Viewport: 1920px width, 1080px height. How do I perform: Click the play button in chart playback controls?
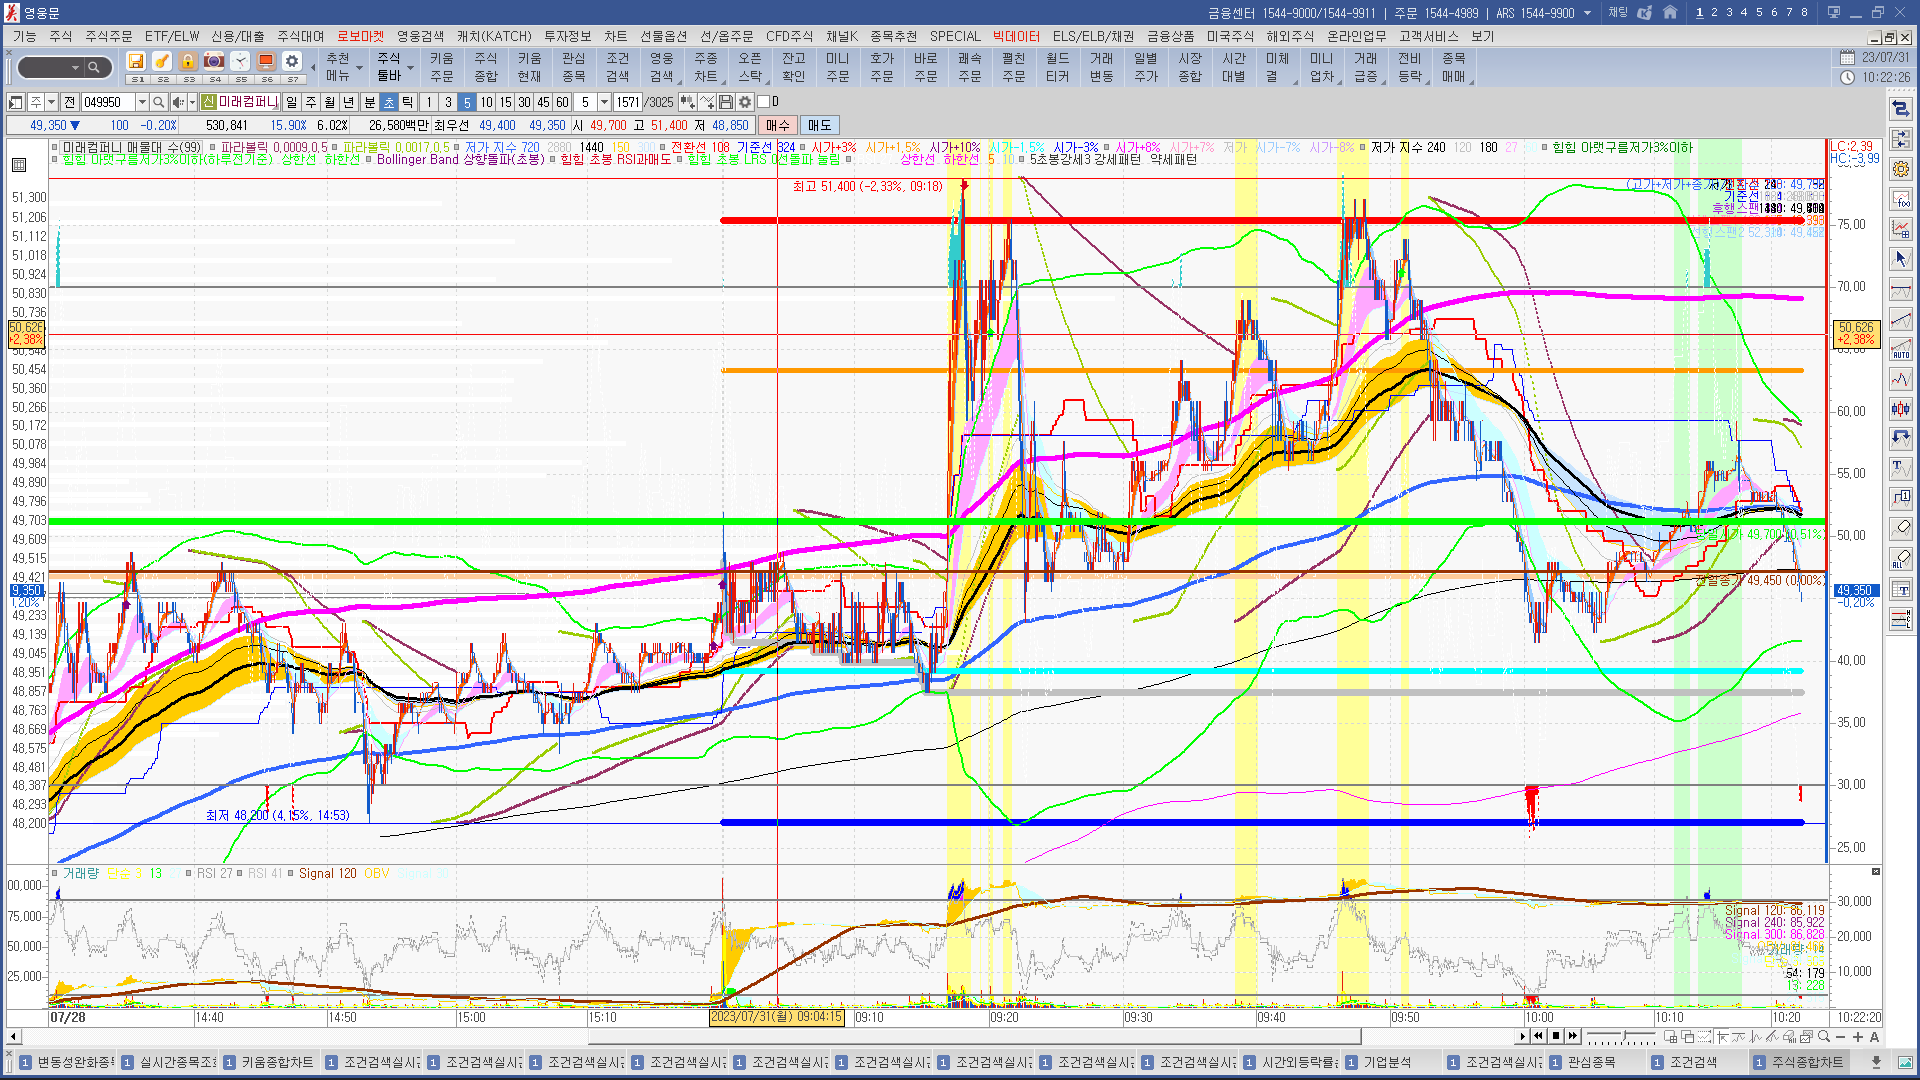click(1523, 1036)
